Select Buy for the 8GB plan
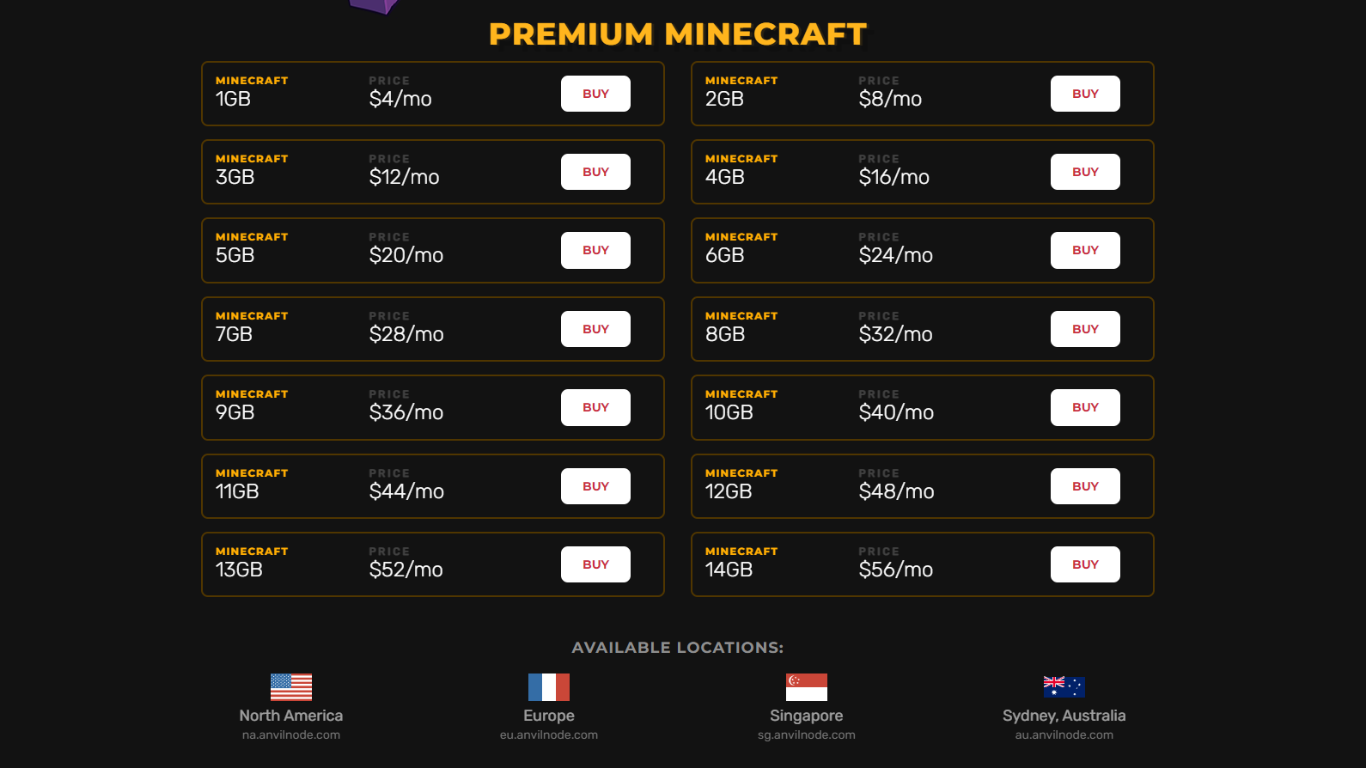The width and height of the screenshot is (1366, 768). 1085,329
